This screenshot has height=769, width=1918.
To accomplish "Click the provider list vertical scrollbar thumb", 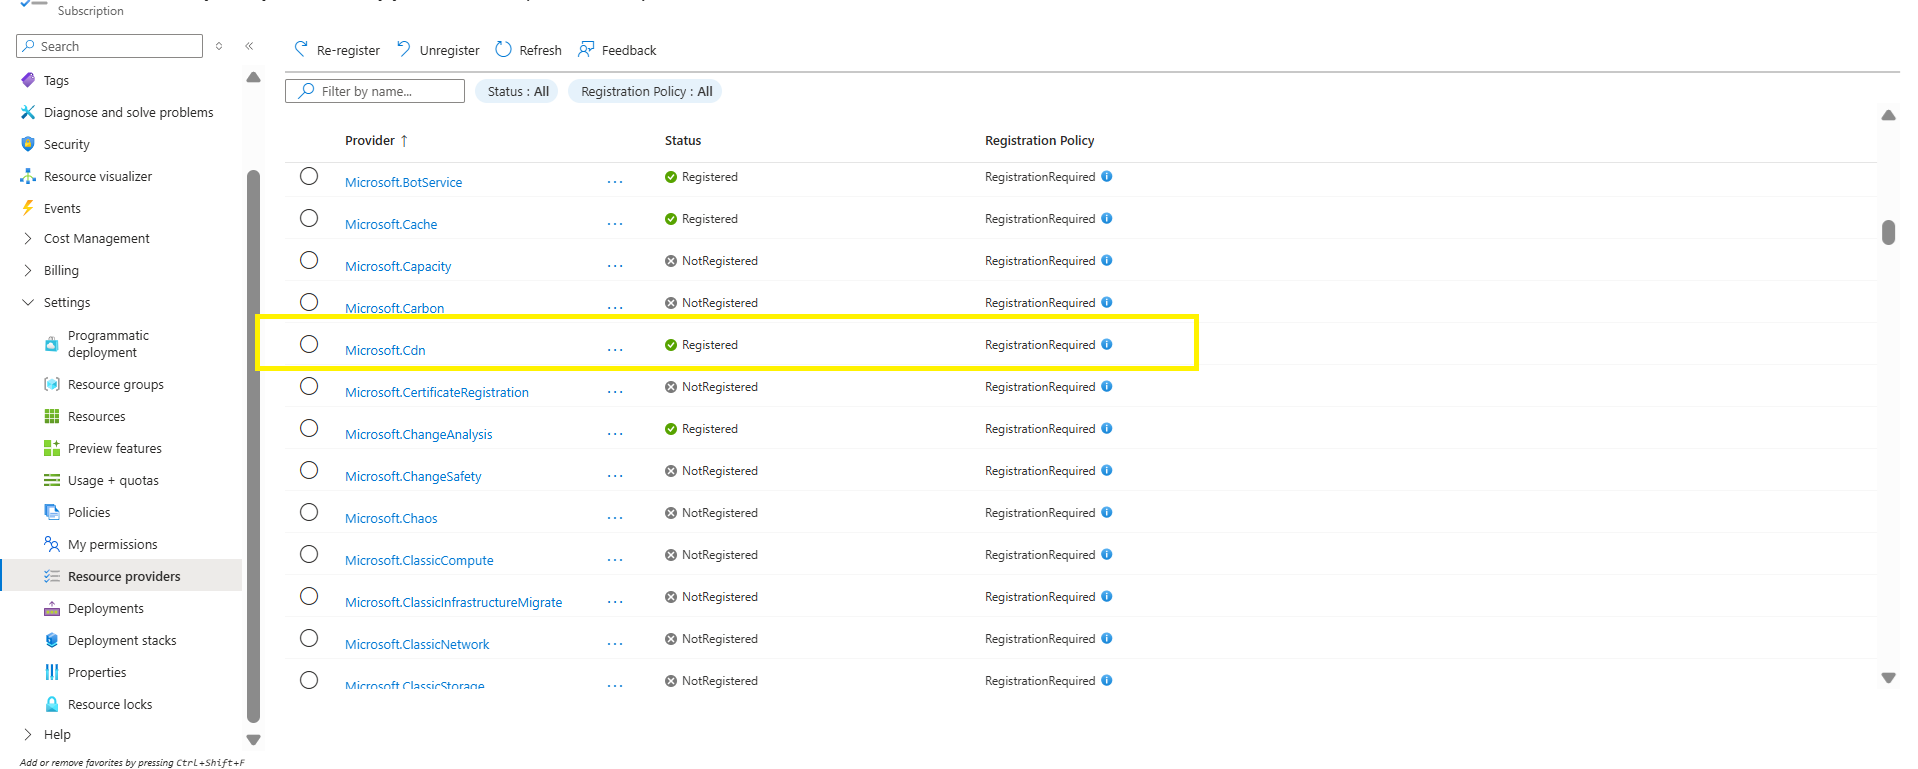I will click(1888, 232).
